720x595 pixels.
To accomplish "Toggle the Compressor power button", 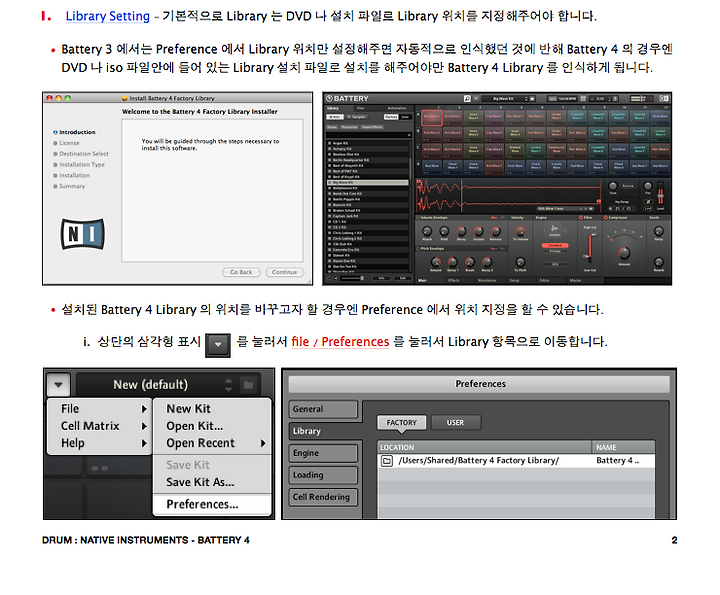I will coord(606,218).
